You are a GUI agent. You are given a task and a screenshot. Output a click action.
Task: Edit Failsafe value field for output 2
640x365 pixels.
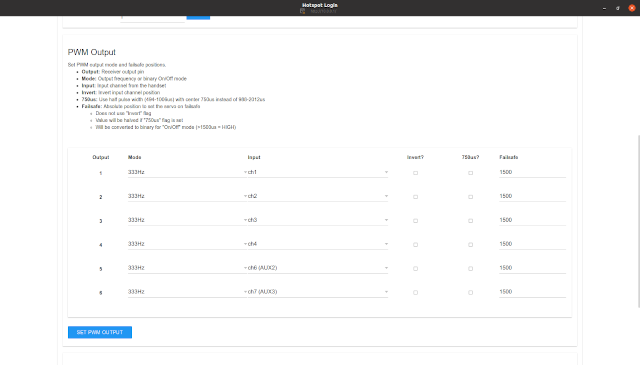532,196
